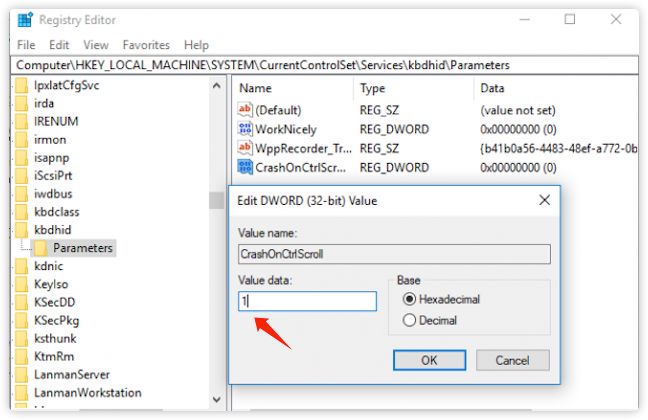This screenshot has width=648, height=420.
Task: Select the Hexadecimal base radio button
Action: (x=409, y=299)
